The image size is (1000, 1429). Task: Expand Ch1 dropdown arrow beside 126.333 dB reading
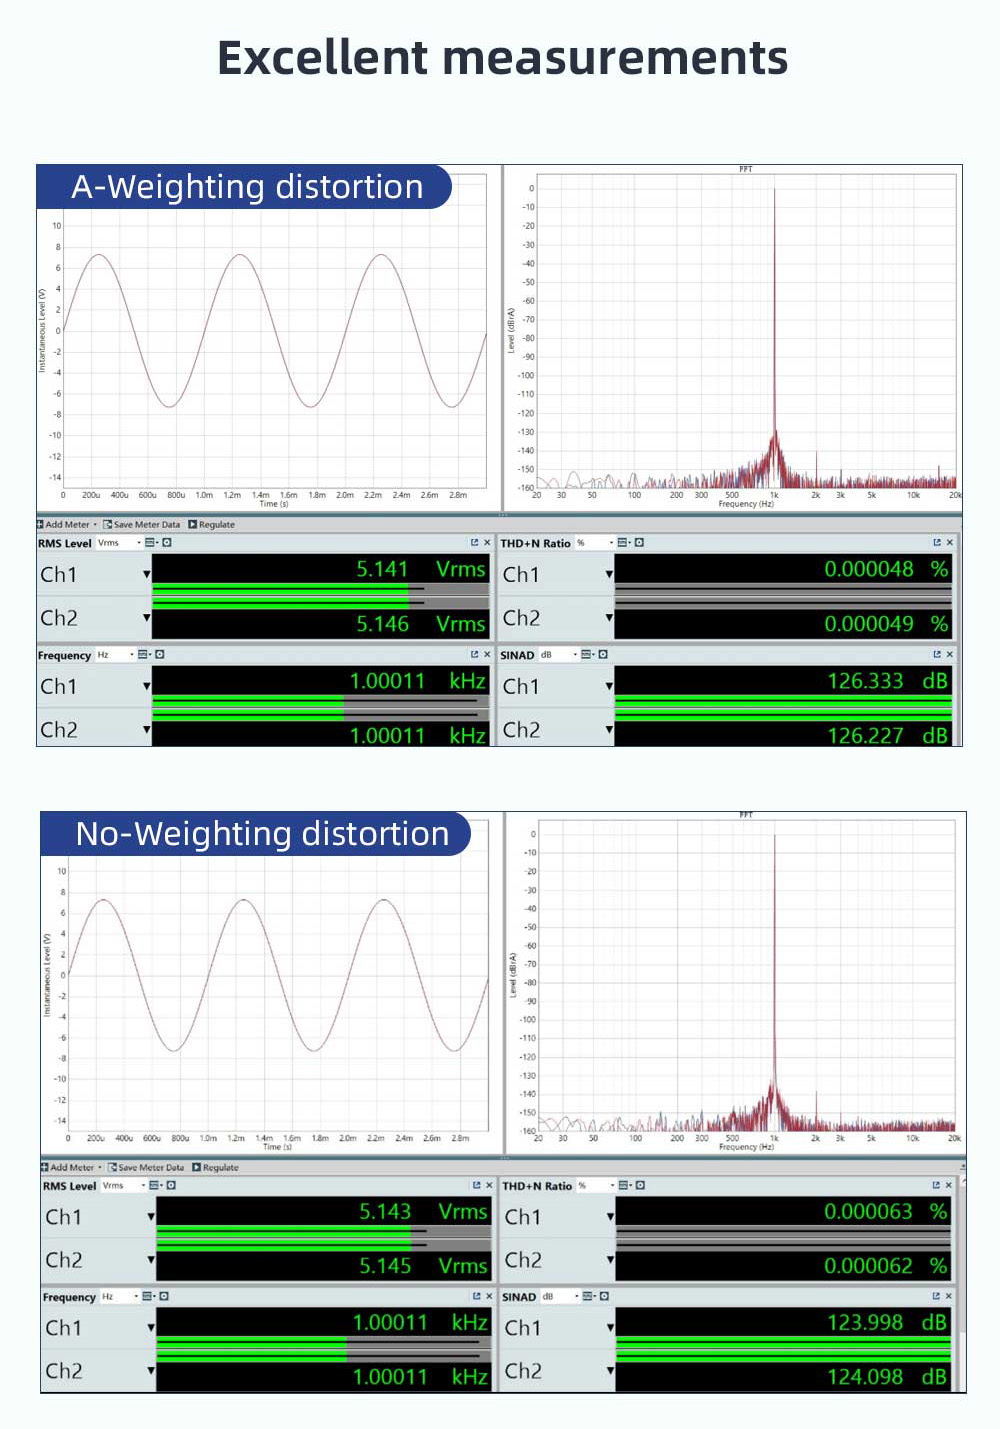coord(609,687)
